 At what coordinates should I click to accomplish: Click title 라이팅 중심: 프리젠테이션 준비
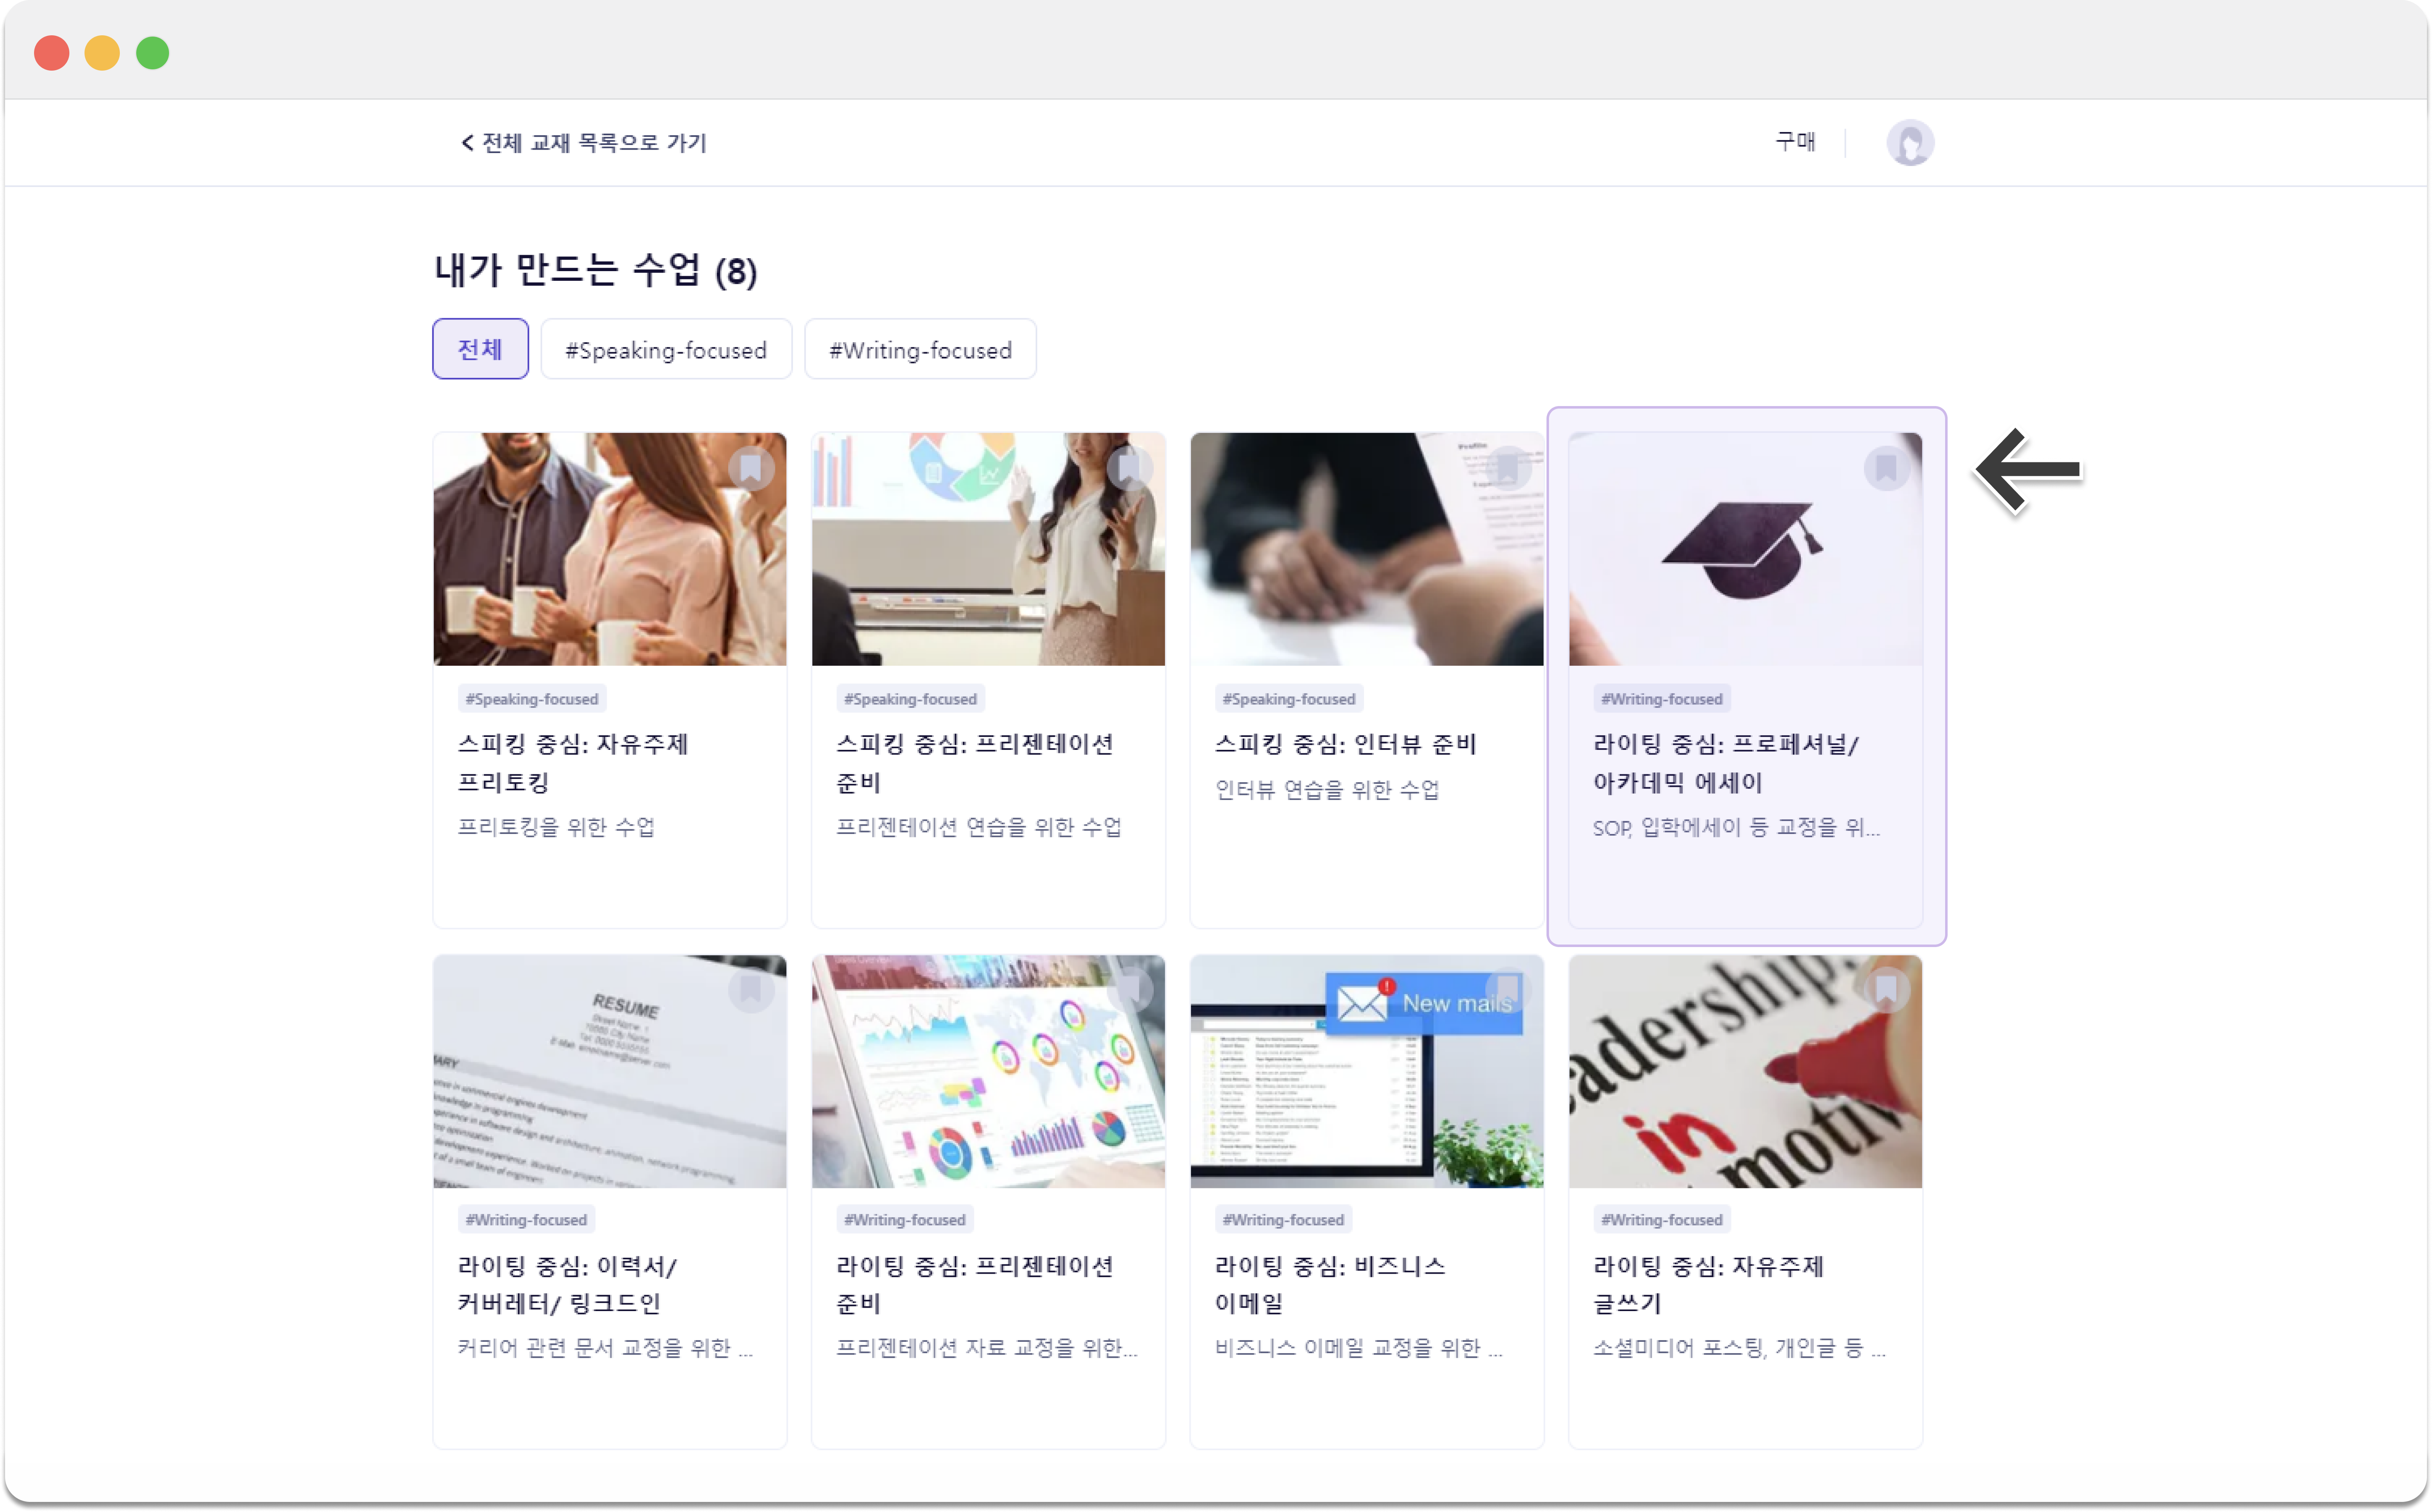pyautogui.click(x=975, y=1285)
